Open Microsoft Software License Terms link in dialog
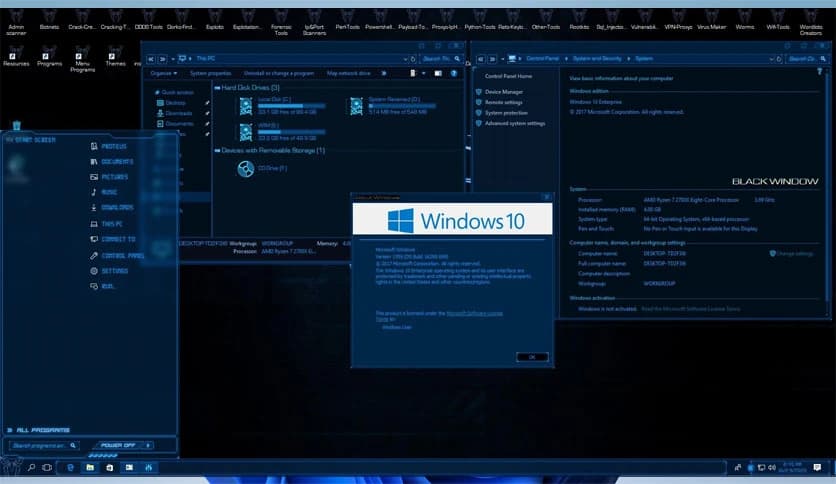The image size is (836, 484). pos(475,313)
